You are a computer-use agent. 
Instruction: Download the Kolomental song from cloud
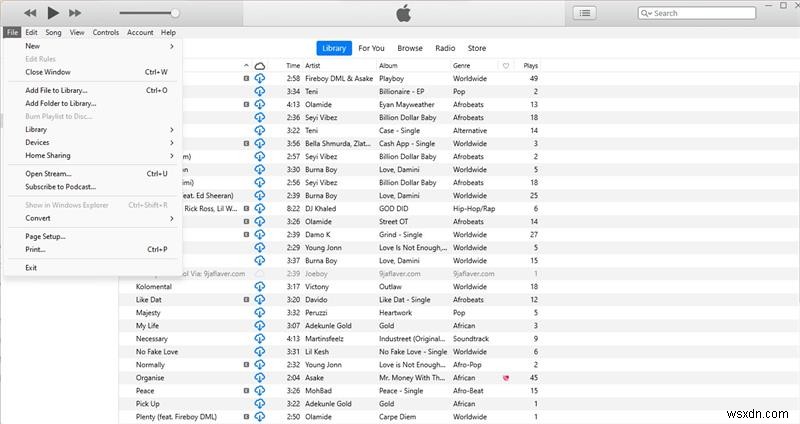260,287
